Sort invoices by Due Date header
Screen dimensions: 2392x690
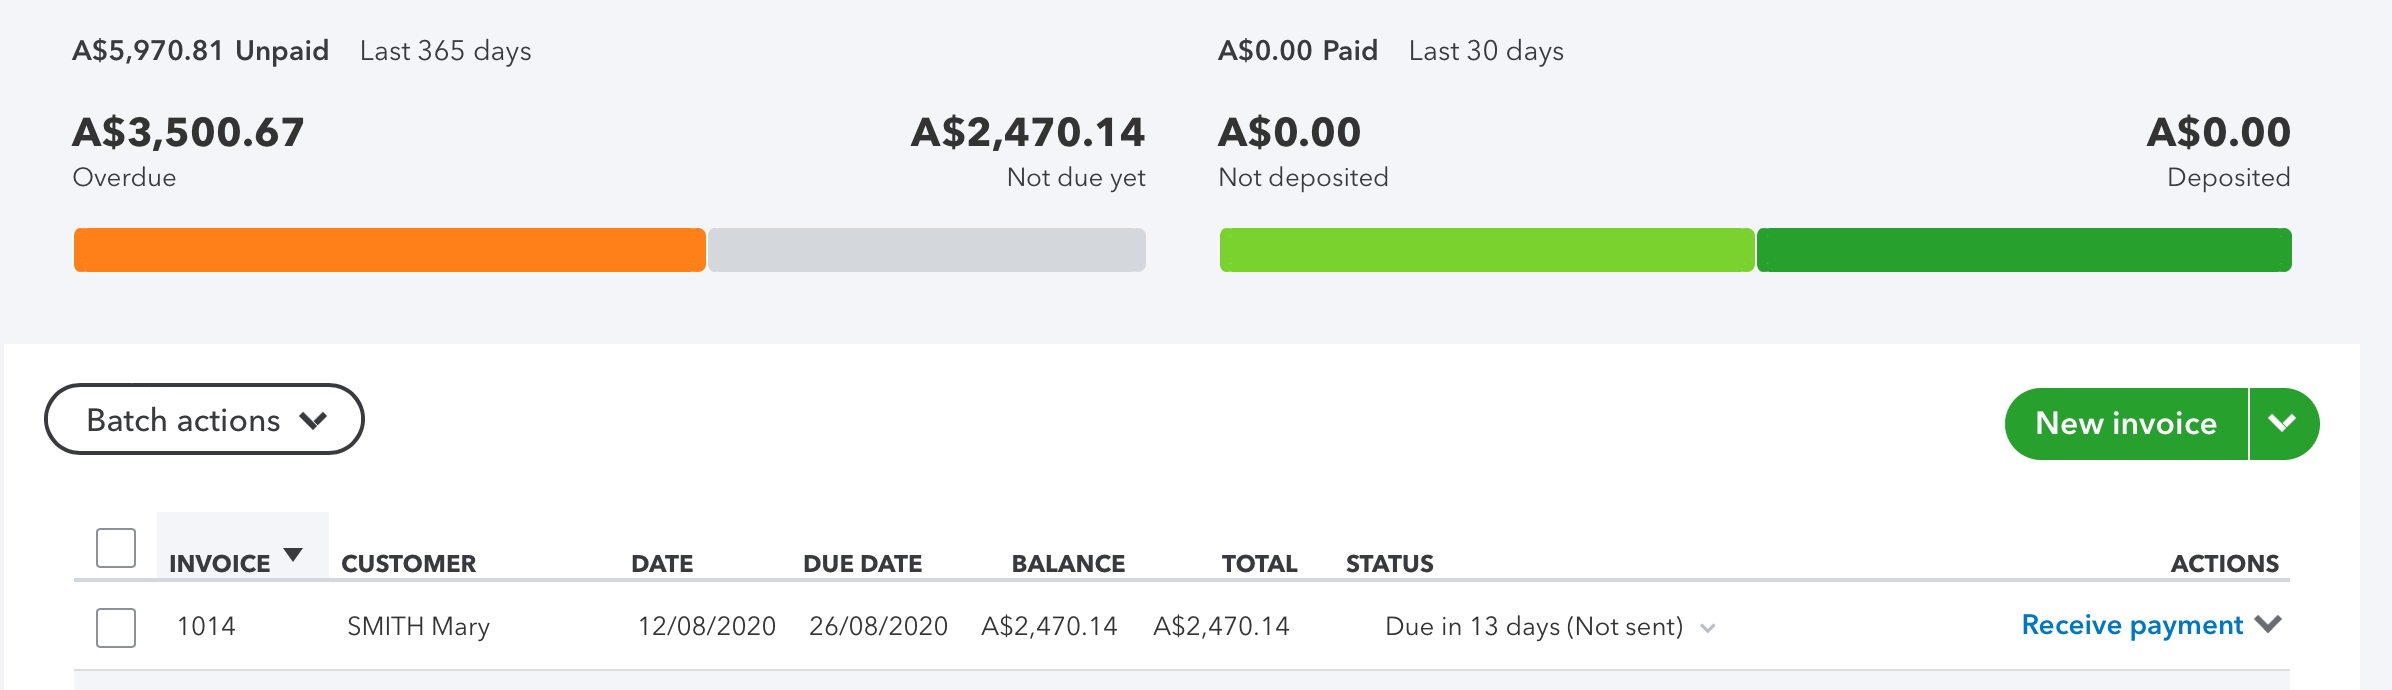(x=862, y=564)
